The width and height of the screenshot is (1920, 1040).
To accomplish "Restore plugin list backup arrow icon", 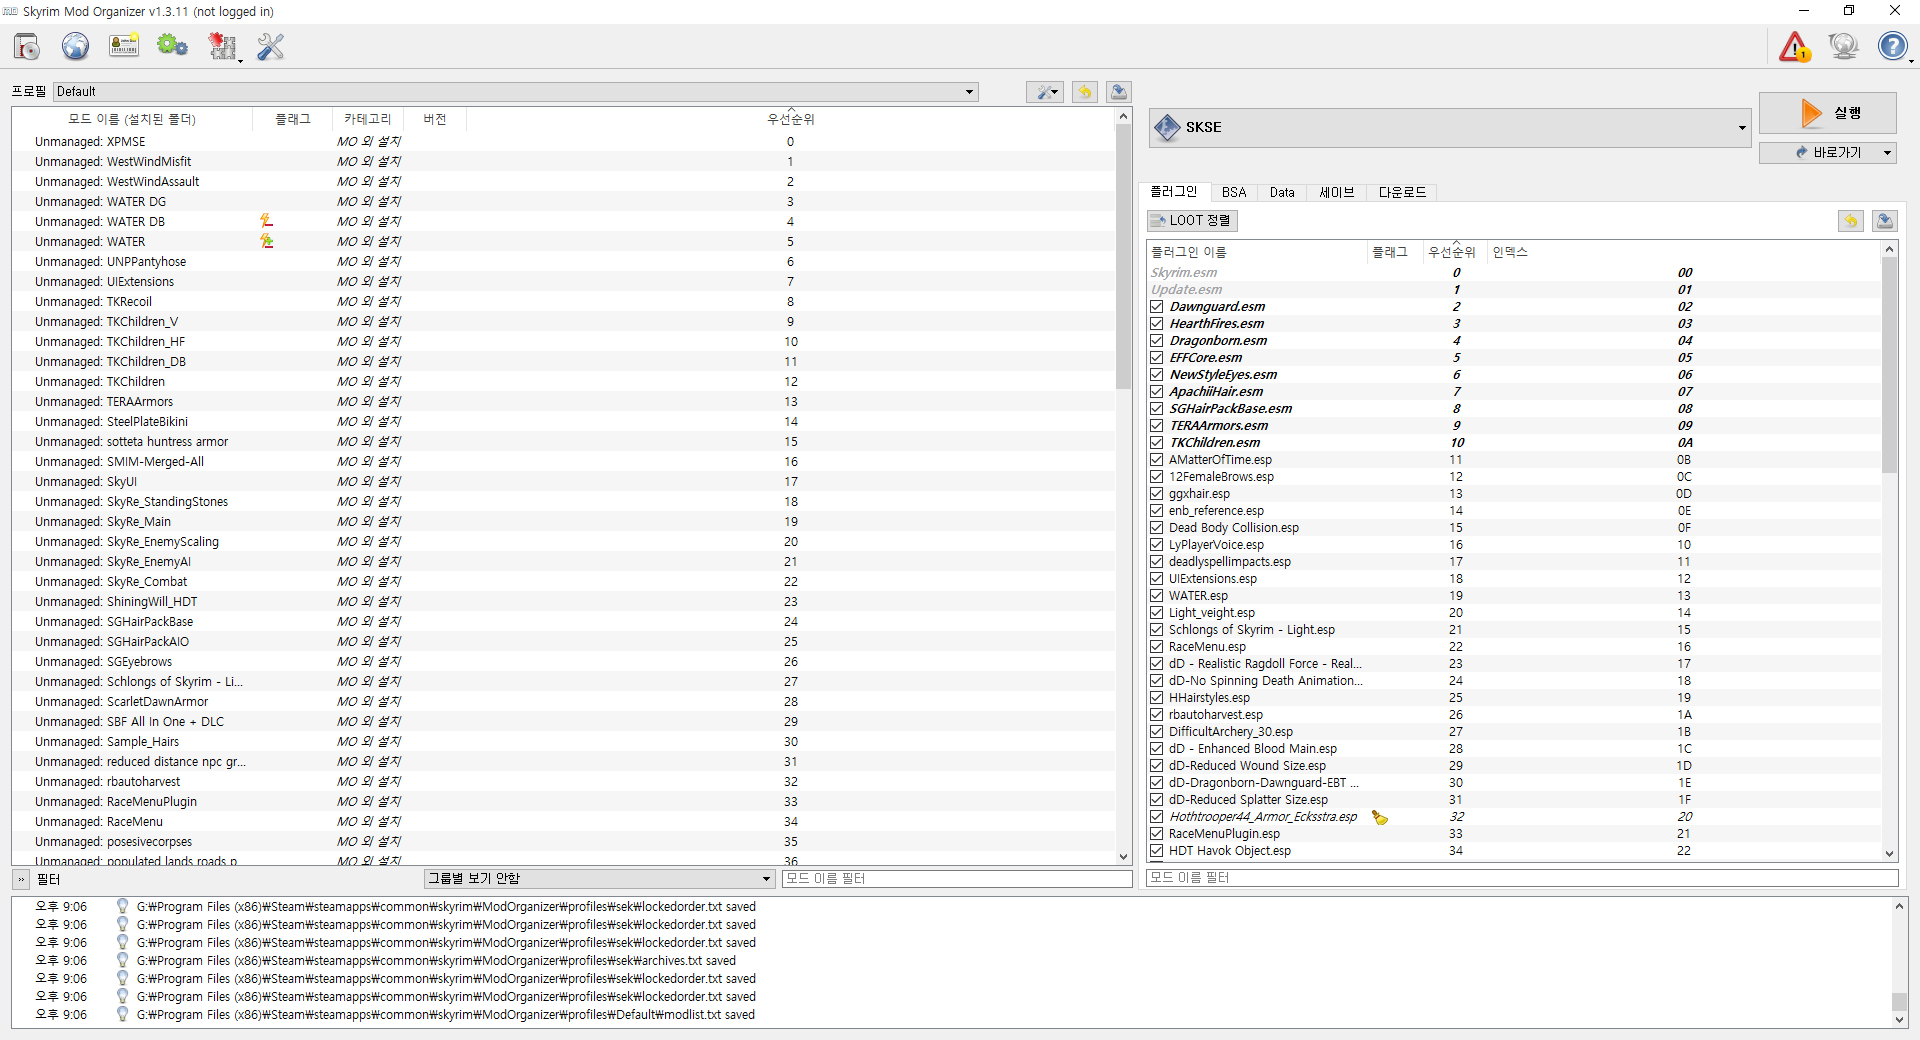I will pyautogui.click(x=1851, y=221).
